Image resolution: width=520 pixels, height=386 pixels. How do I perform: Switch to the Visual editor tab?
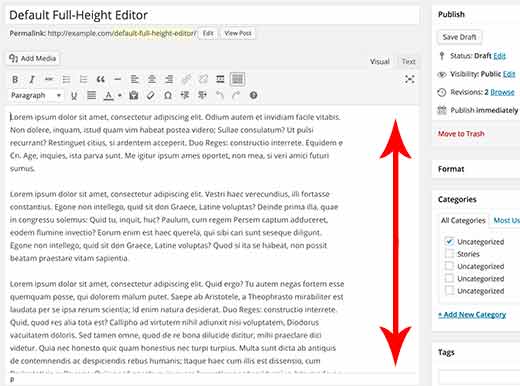click(x=380, y=62)
